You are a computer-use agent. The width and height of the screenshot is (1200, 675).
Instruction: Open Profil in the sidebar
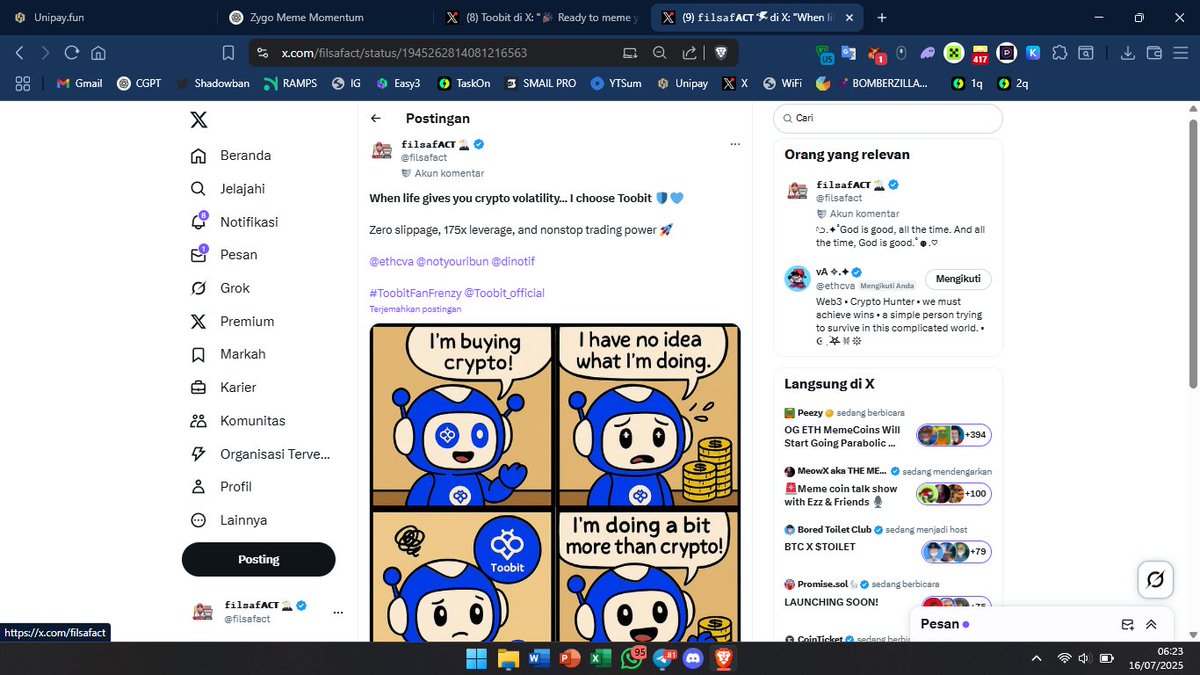(x=222, y=487)
